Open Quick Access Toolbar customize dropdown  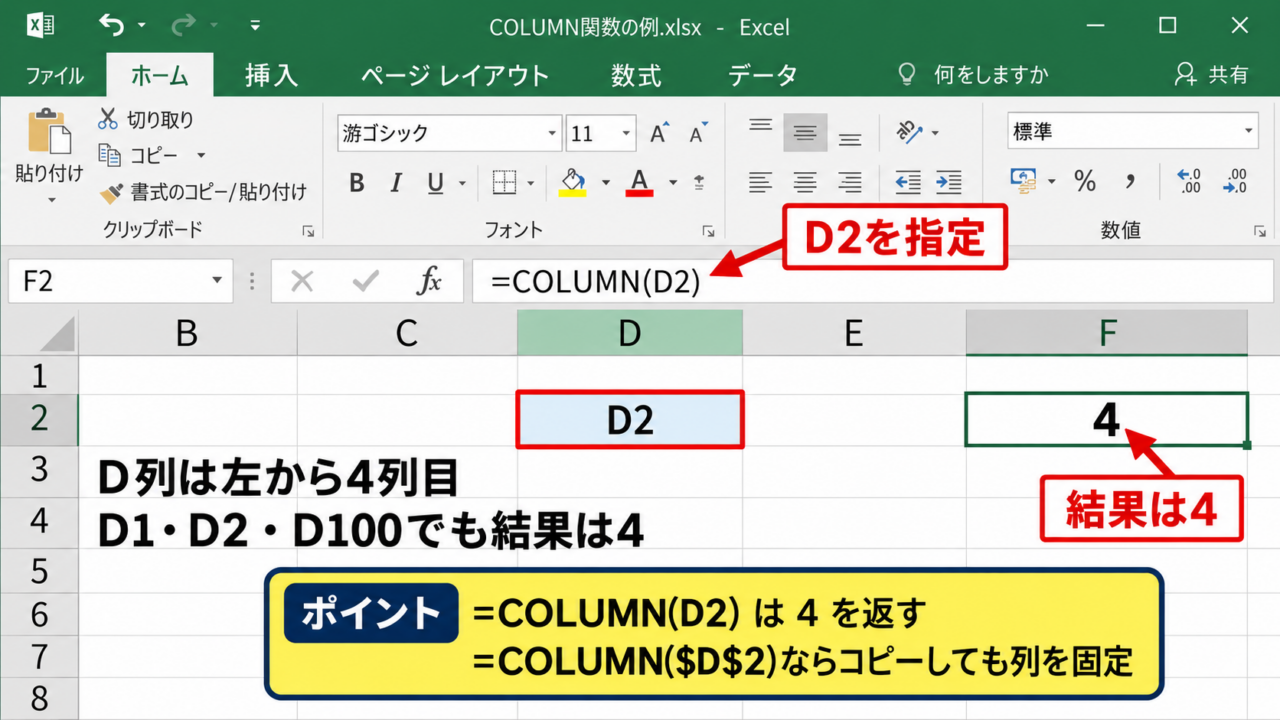(256, 26)
